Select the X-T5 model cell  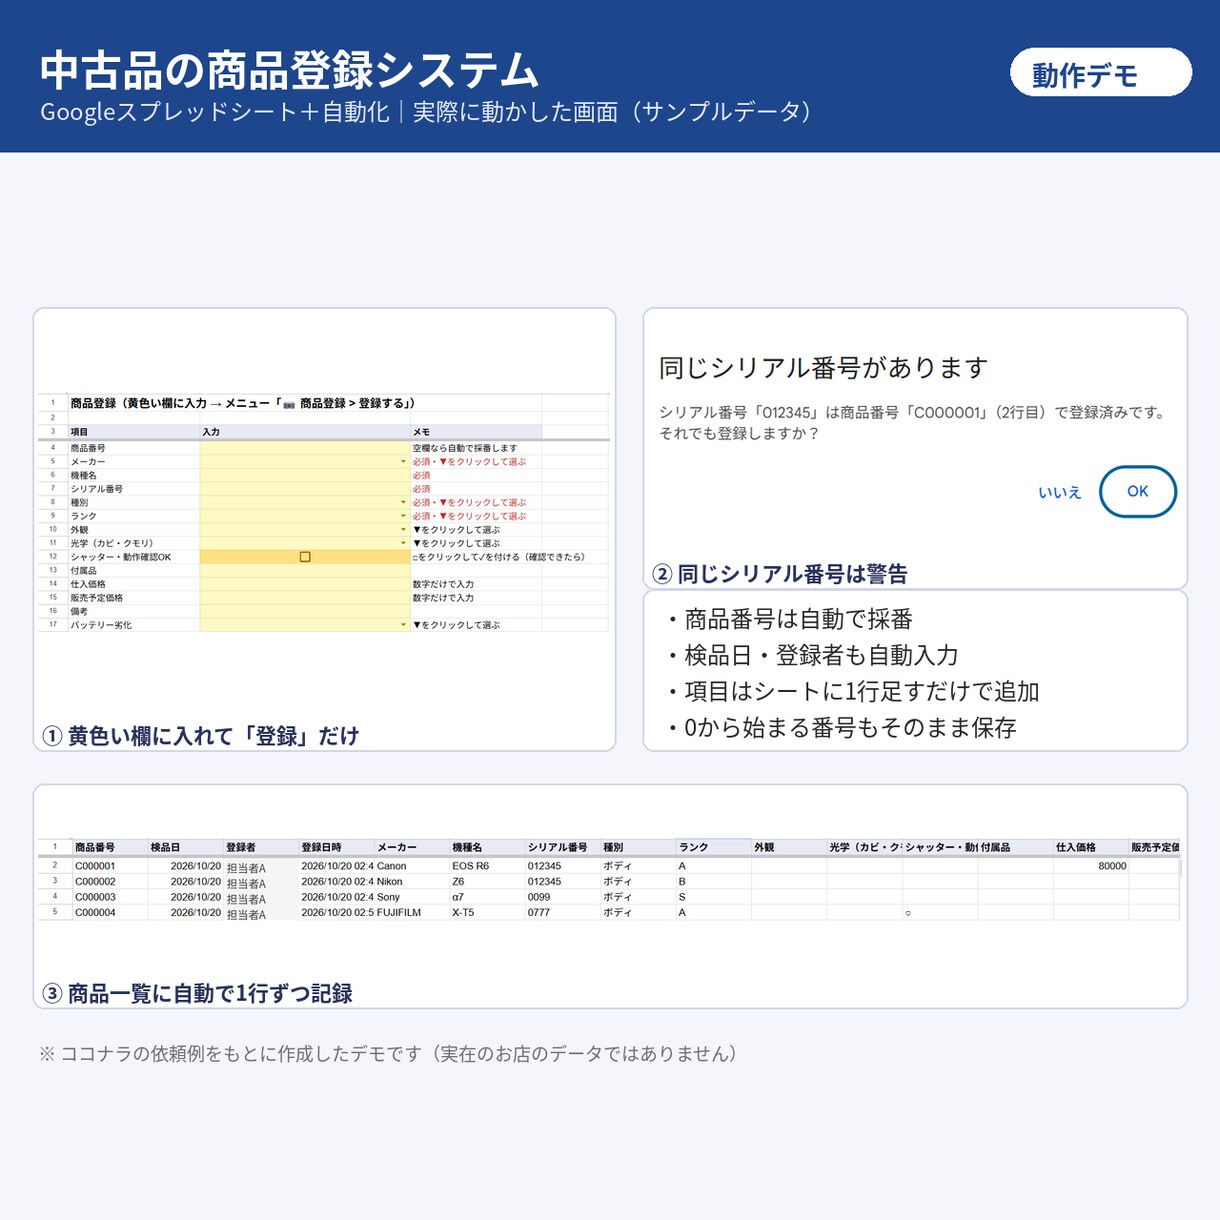487,913
